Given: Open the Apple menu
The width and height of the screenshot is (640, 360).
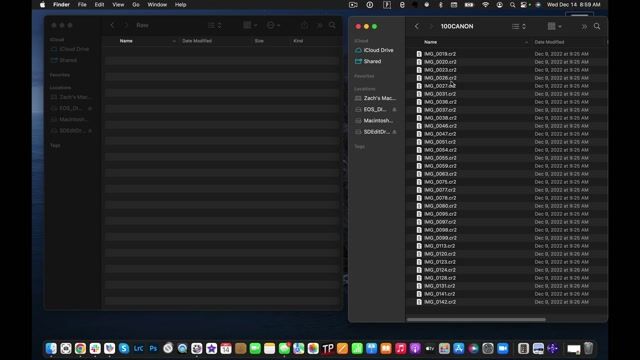Looking at the screenshot, I should point(42,5).
